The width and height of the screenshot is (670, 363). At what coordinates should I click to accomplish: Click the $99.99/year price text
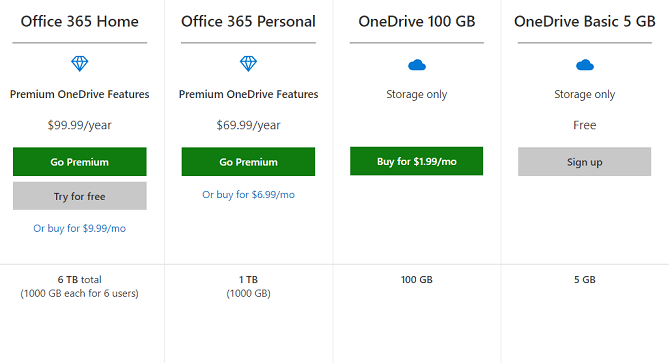(x=79, y=125)
